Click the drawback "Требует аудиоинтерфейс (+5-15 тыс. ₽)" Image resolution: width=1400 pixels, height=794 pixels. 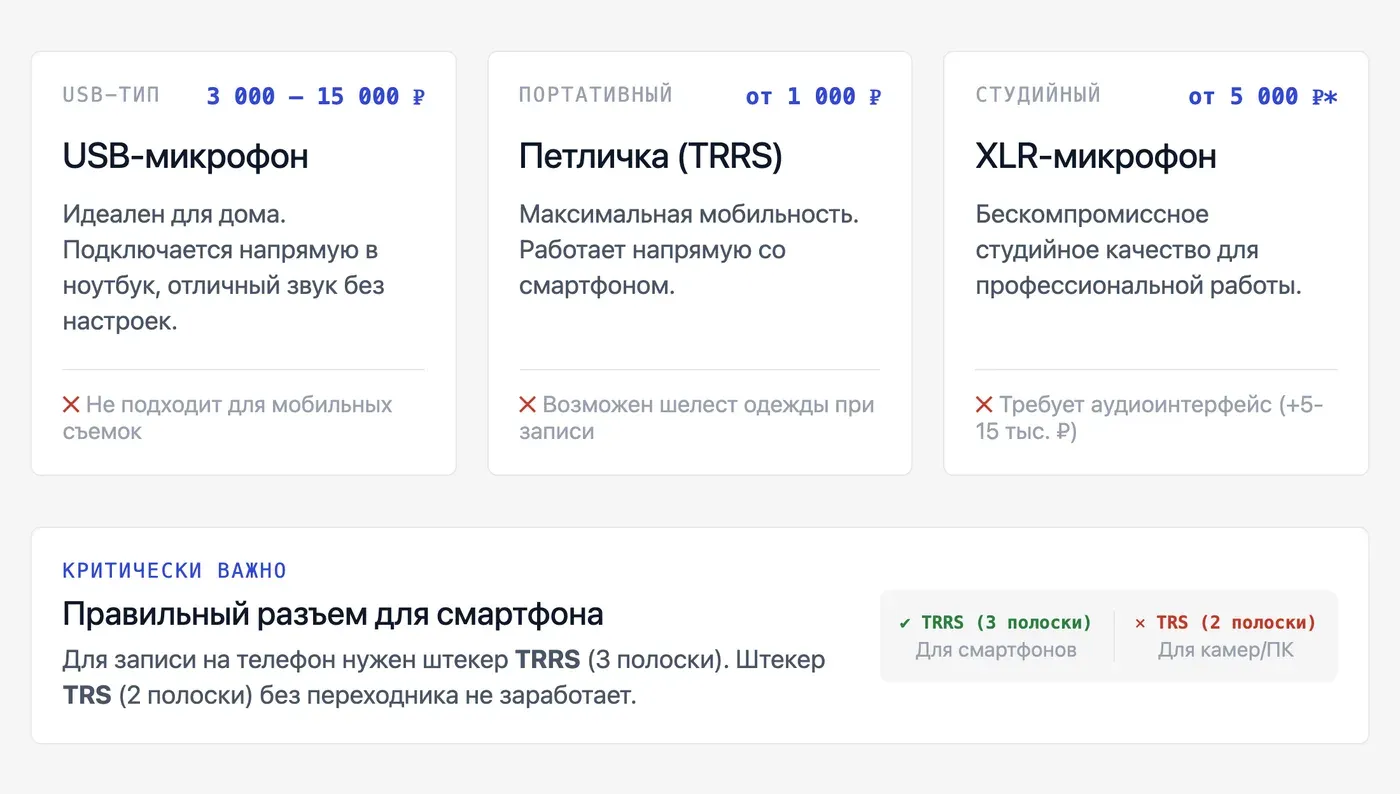pyautogui.click(x=1149, y=418)
